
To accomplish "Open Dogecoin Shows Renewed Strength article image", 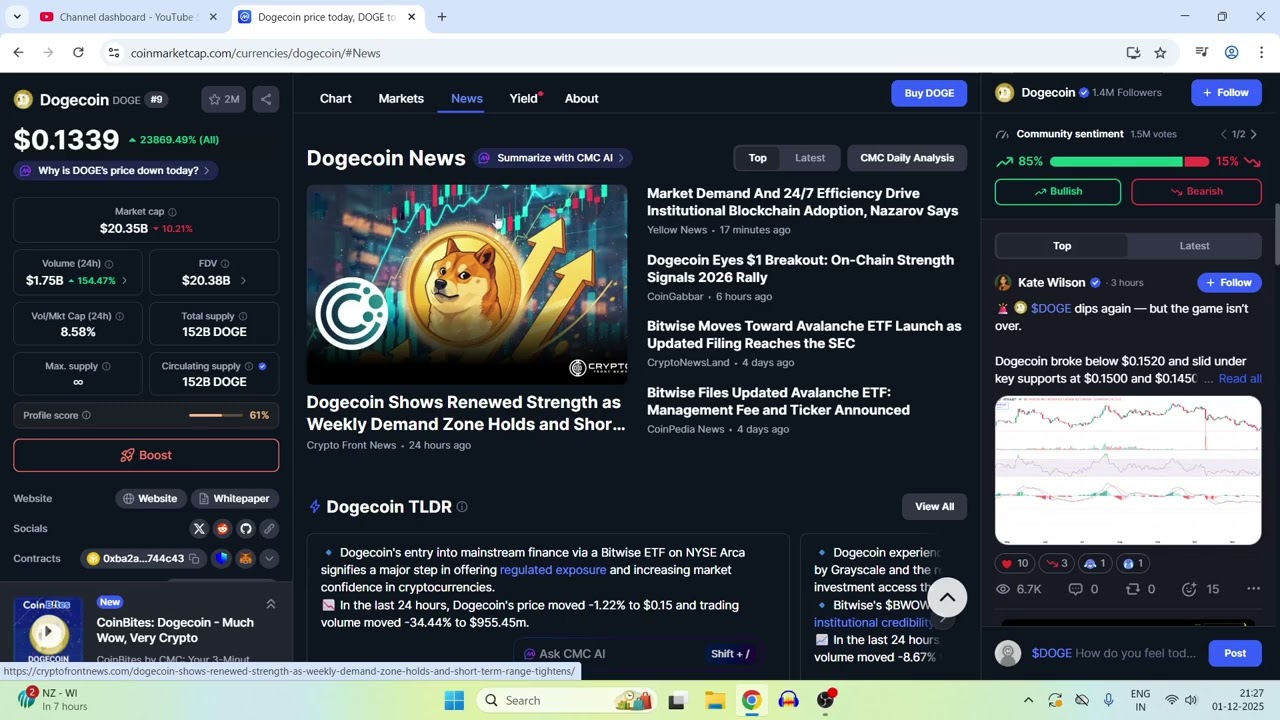I will click(x=467, y=285).
